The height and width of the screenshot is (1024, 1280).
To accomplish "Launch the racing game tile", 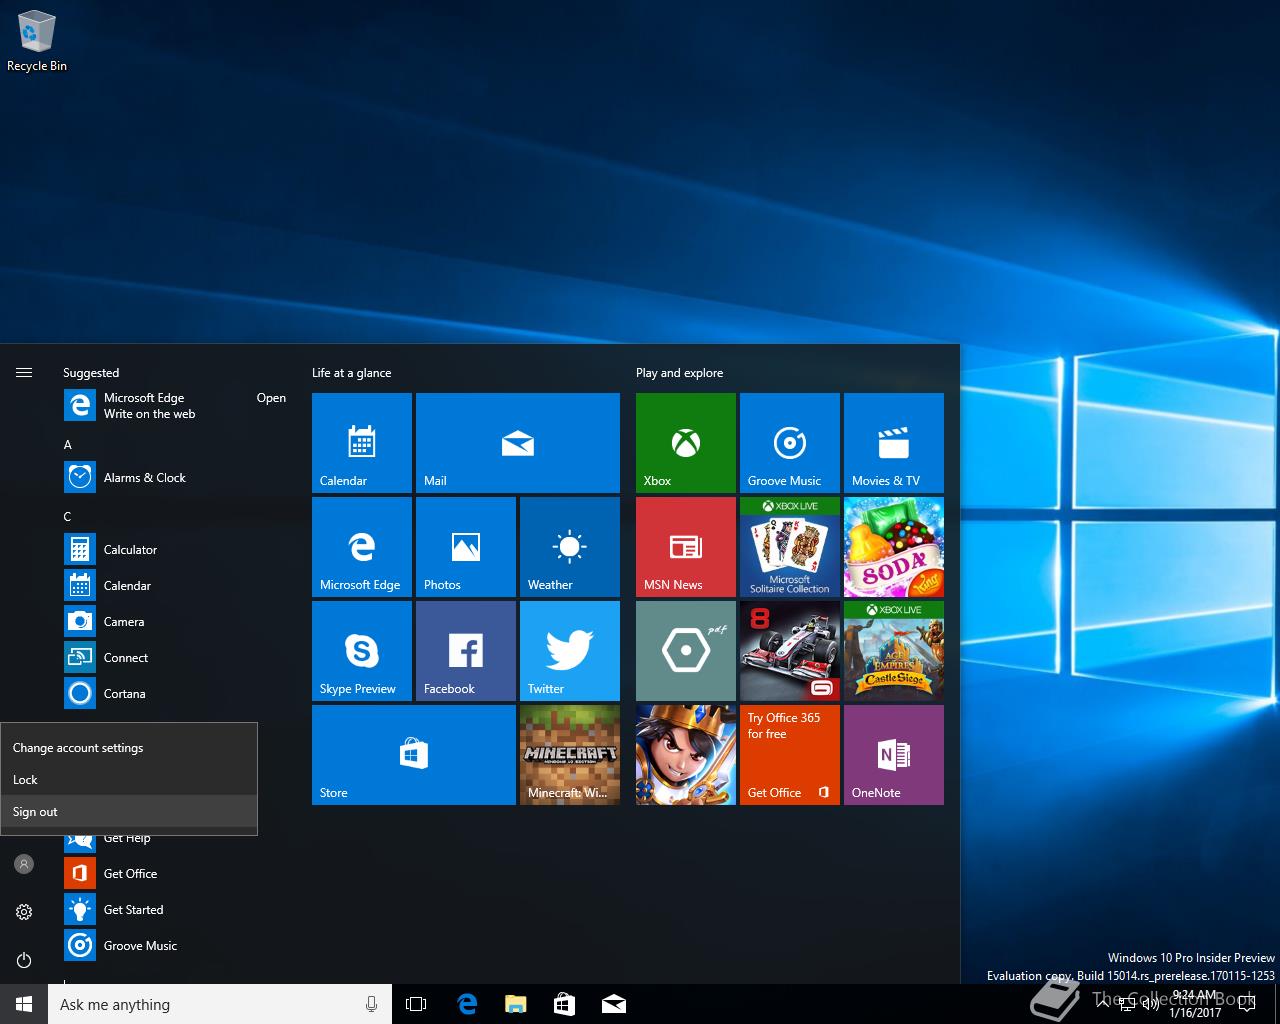I will (x=790, y=650).
